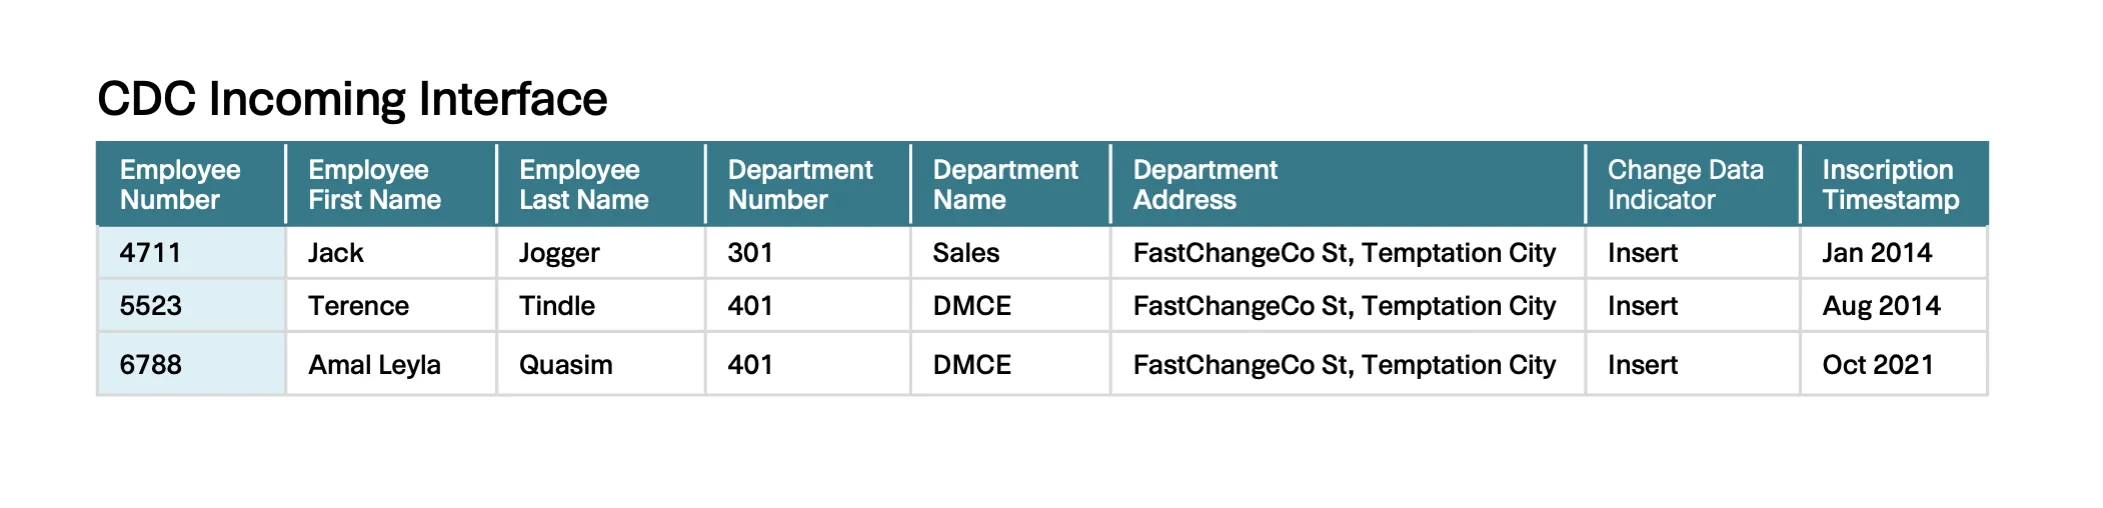Image resolution: width=2103 pixels, height=508 pixels.
Task: Click the Sales department name cell
Action: coord(966,253)
